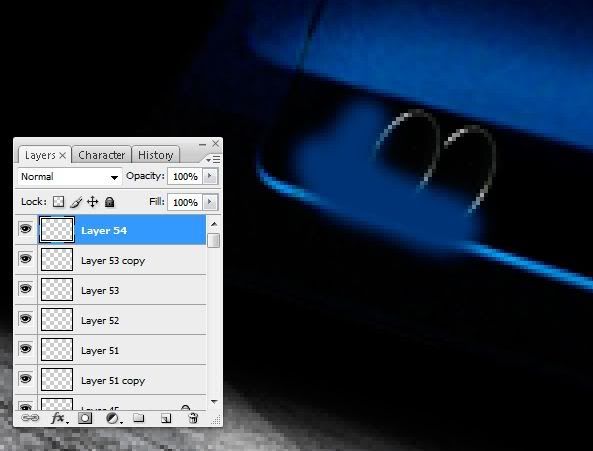
Task: Open the Normal blend mode dropdown
Action: click(70, 177)
